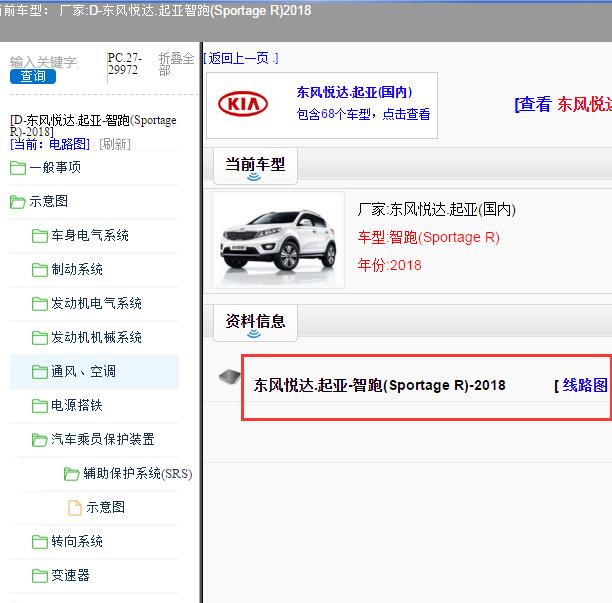Click the open folder icon beside top-level 示意图

[x=18, y=202]
